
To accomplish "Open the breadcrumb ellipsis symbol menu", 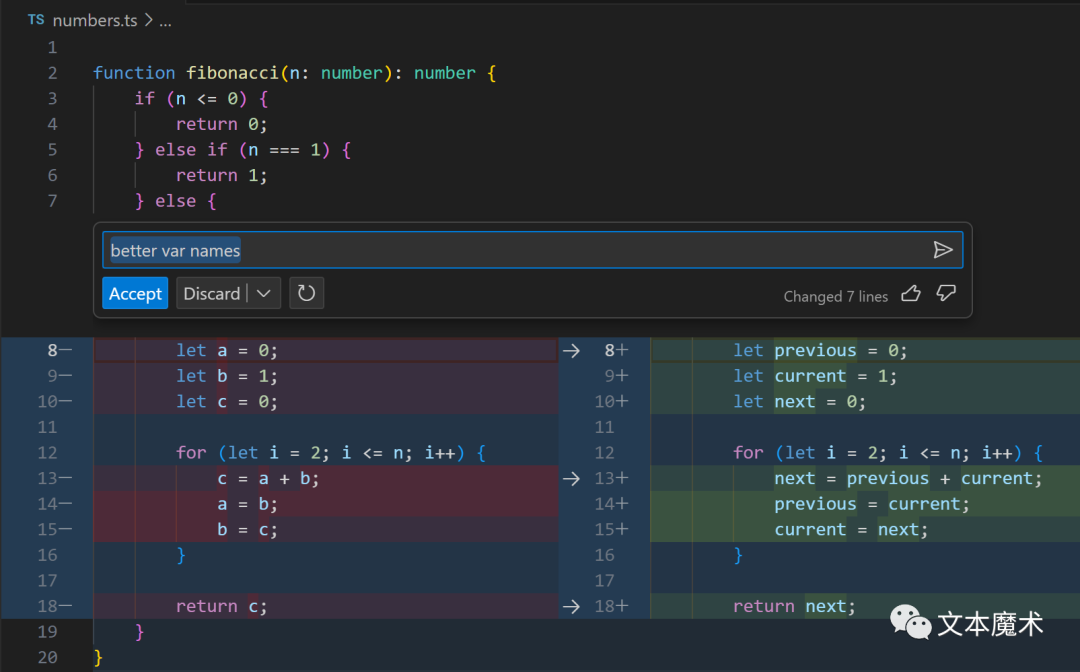I will 165,21.
